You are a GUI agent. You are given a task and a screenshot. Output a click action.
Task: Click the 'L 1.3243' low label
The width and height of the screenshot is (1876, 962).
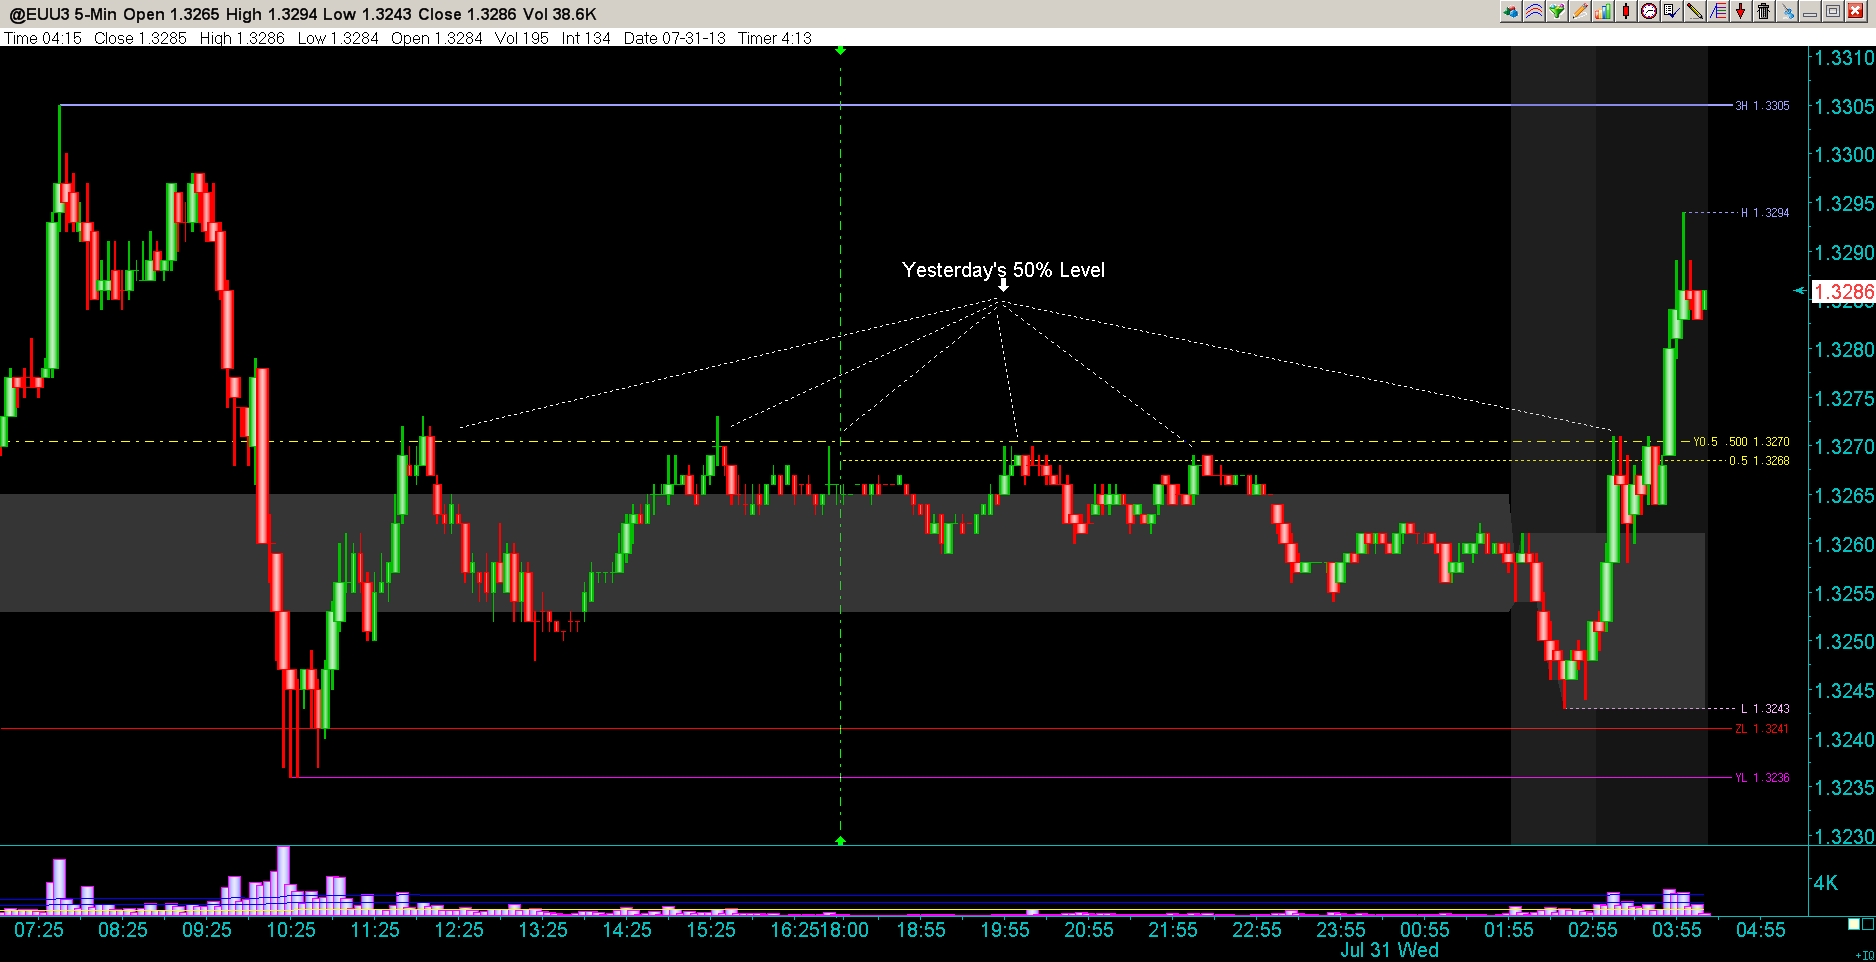click(1765, 709)
